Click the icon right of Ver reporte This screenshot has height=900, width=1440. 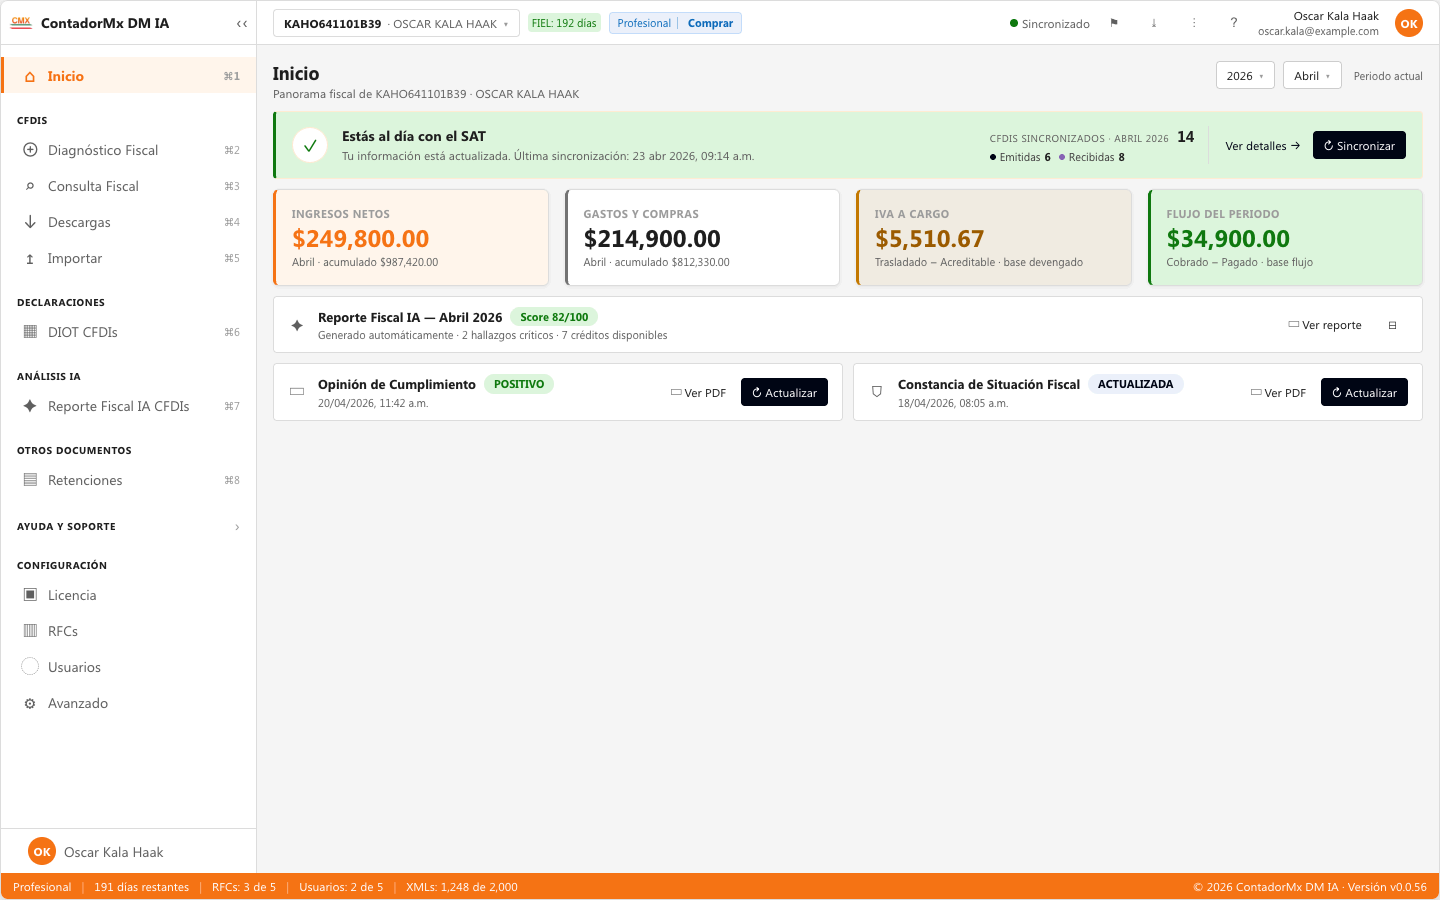[x=1392, y=325]
